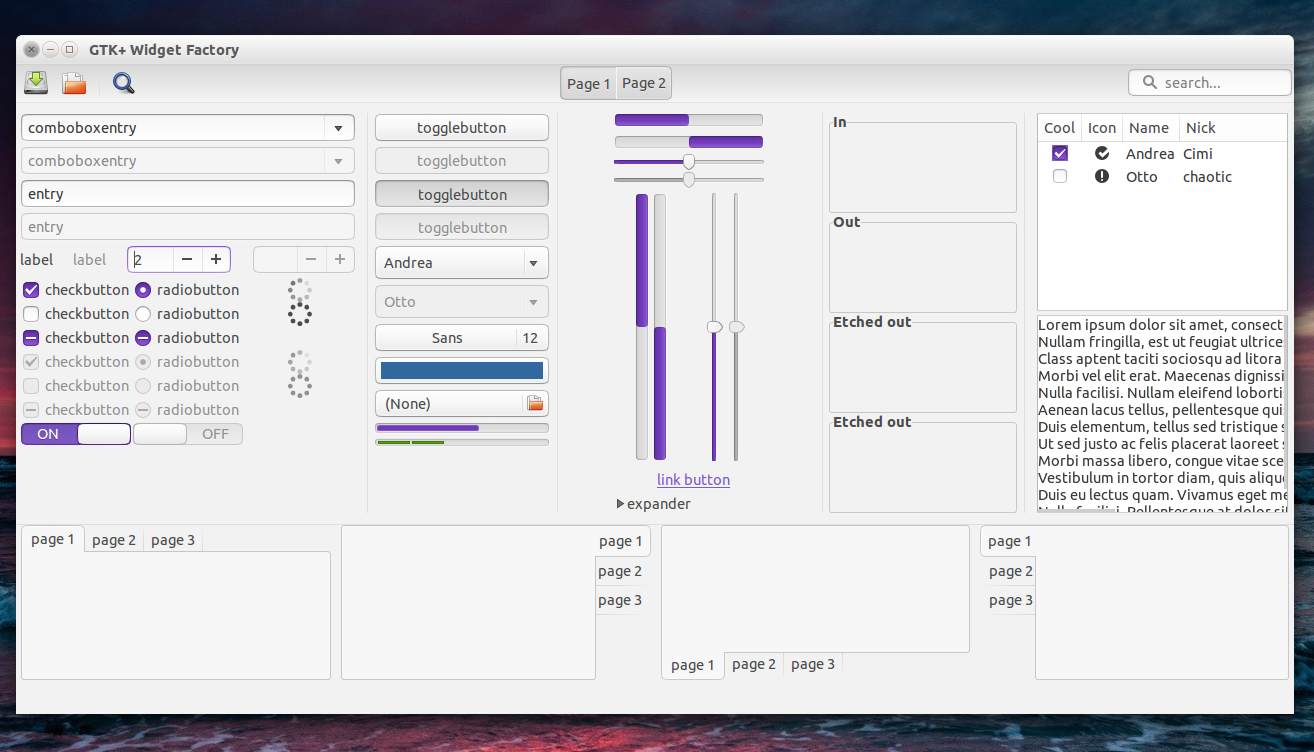1314x752 pixels.
Task: Toggle the ON switch to off
Action: click(x=75, y=433)
